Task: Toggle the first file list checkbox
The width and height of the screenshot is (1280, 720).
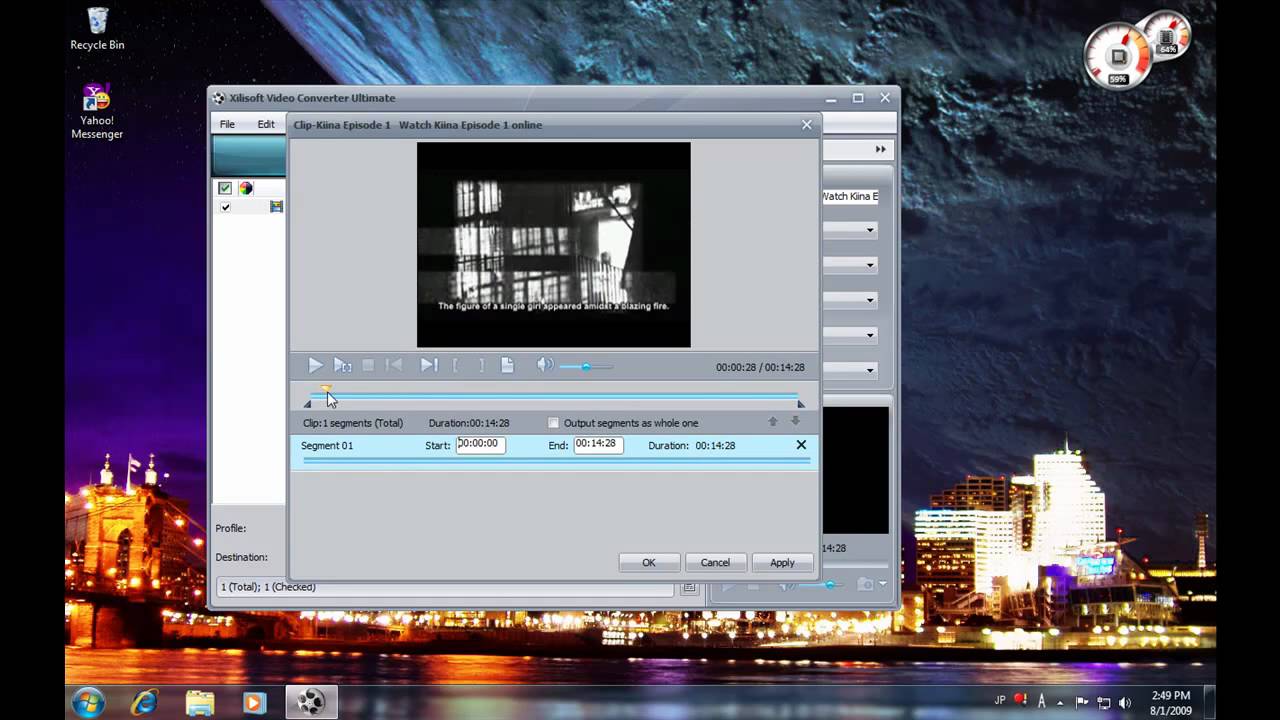Action: click(225, 188)
